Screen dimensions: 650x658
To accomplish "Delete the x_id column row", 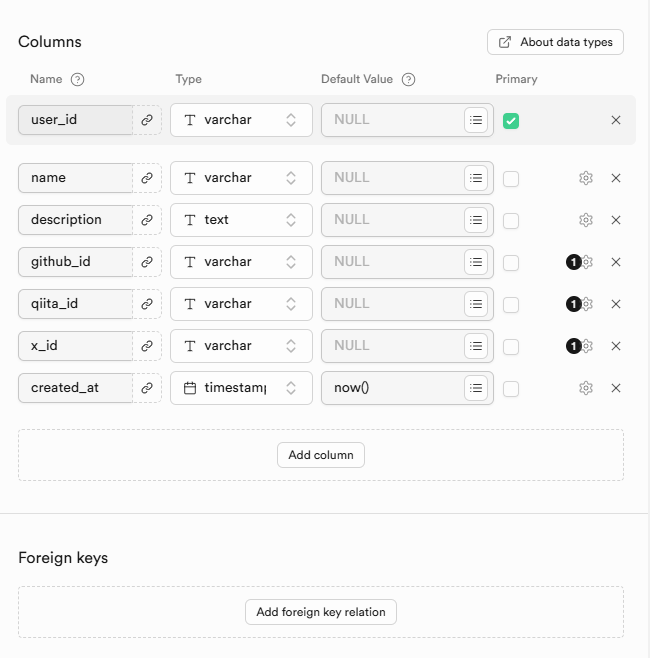I will [x=616, y=346].
